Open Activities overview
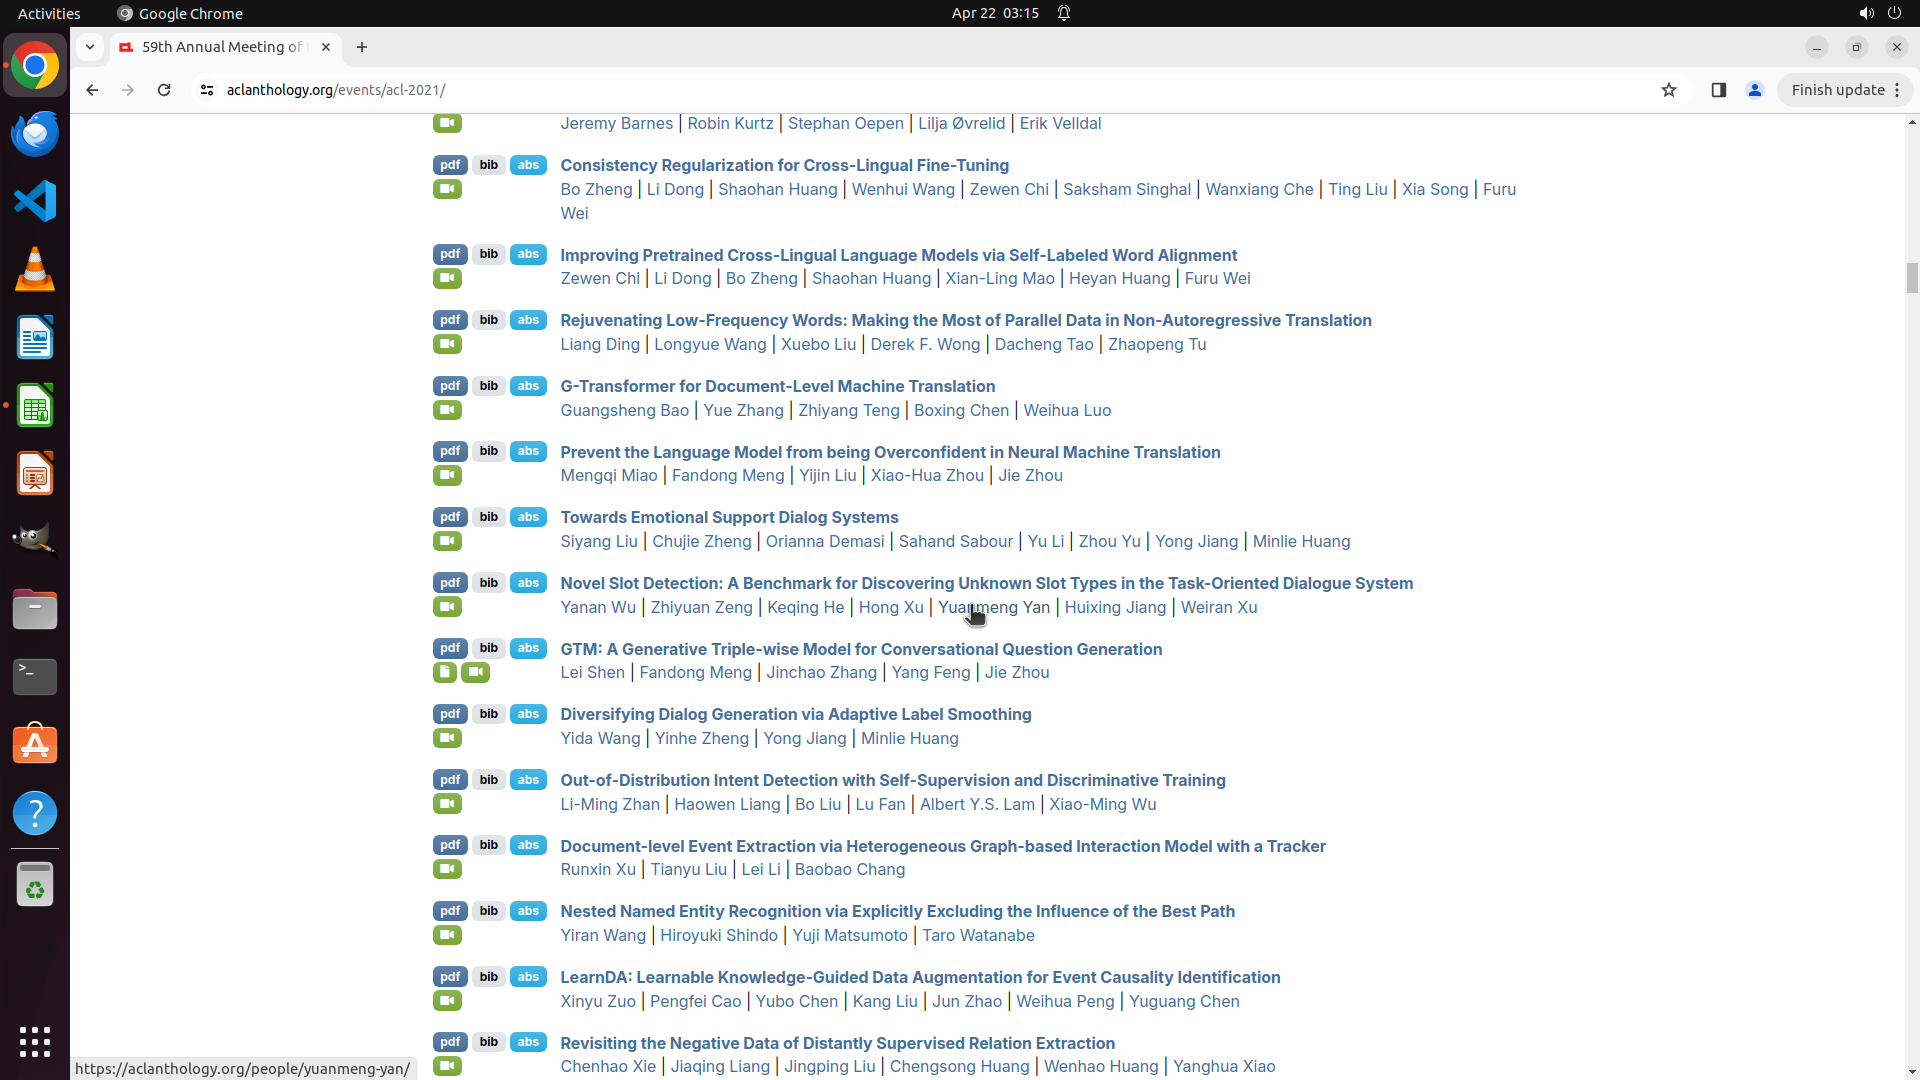This screenshot has width=1920, height=1080. [x=49, y=13]
